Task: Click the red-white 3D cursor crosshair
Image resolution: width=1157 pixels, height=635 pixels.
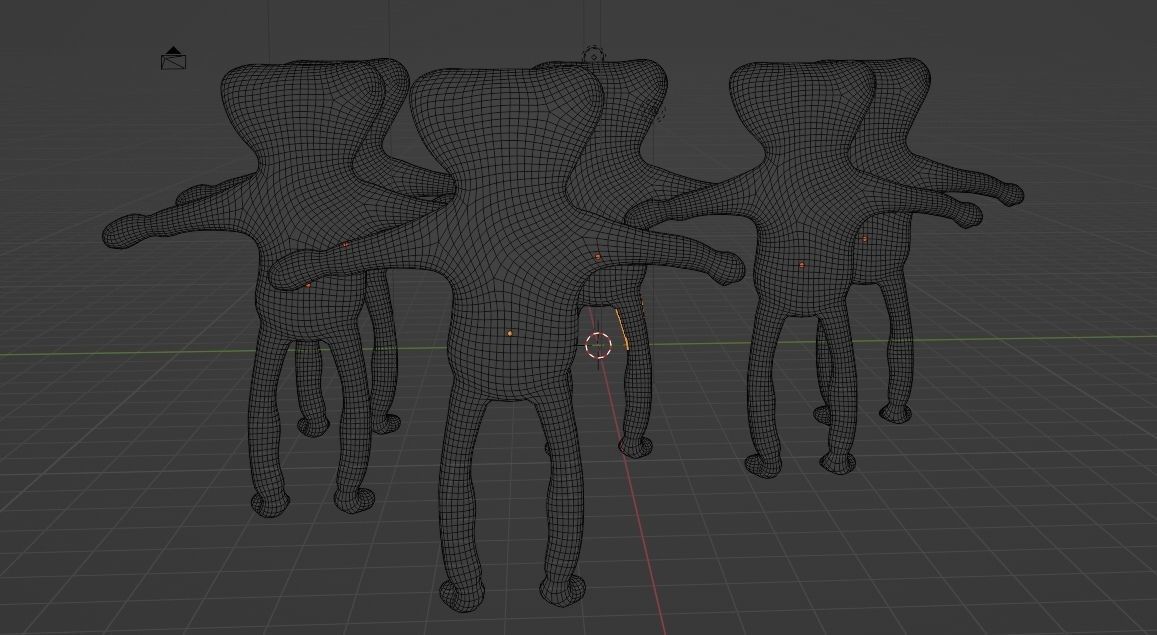Action: (598, 344)
